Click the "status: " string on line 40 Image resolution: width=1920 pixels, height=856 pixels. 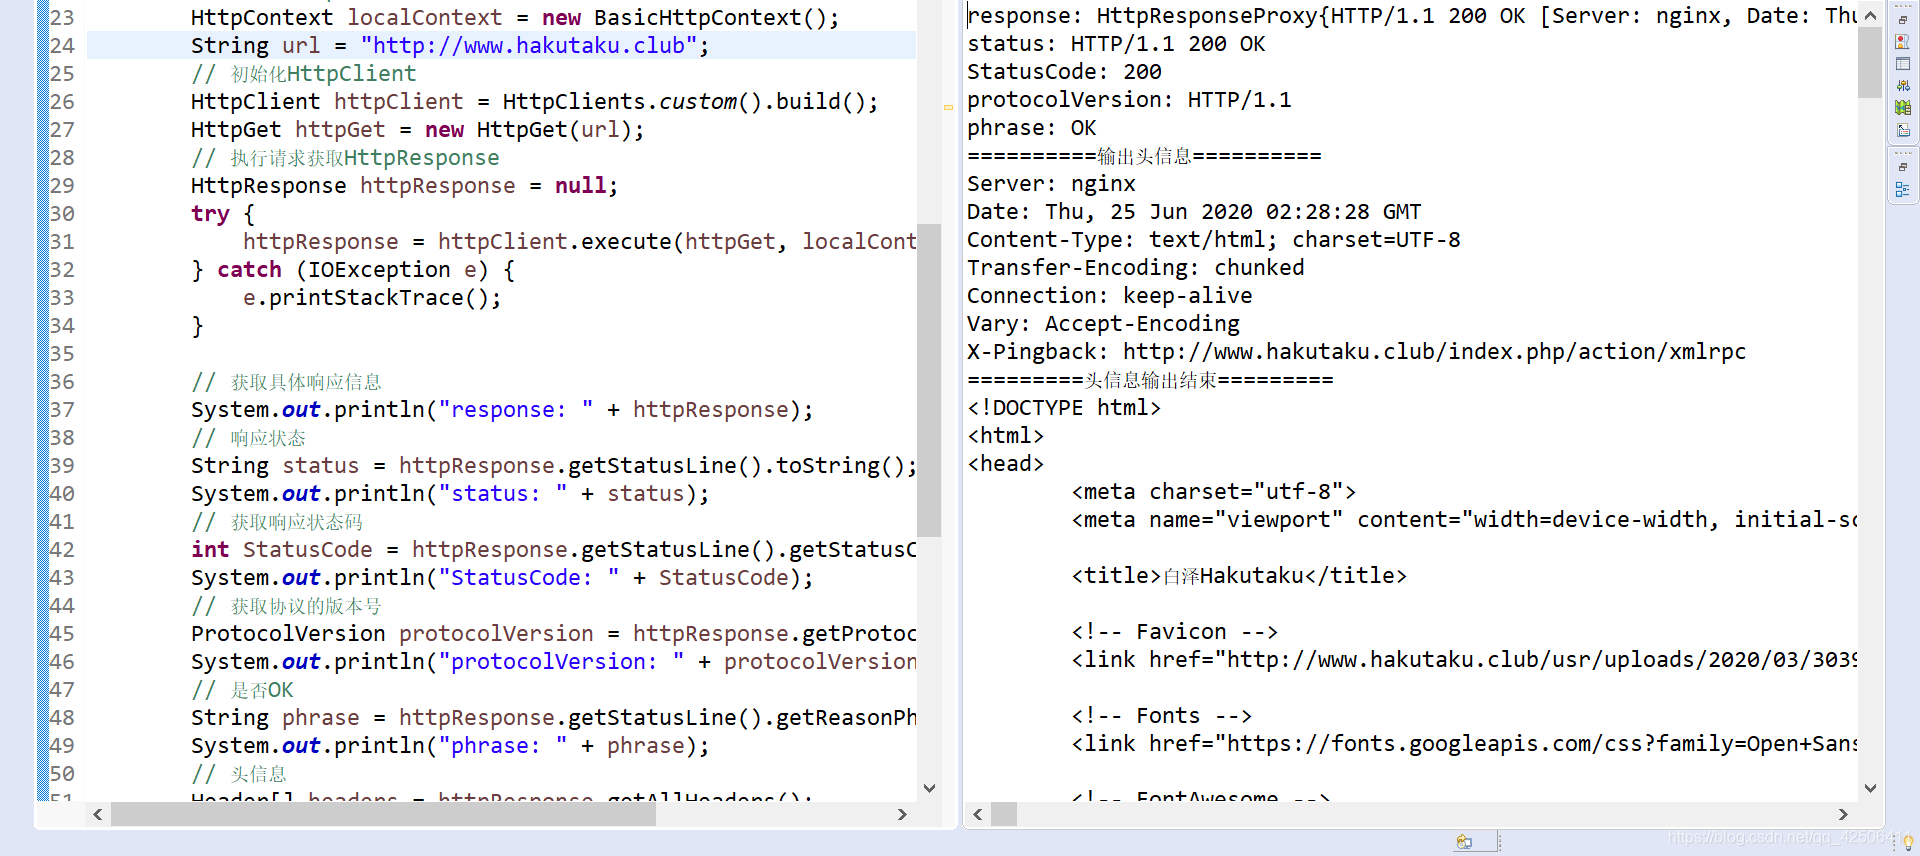point(502,494)
